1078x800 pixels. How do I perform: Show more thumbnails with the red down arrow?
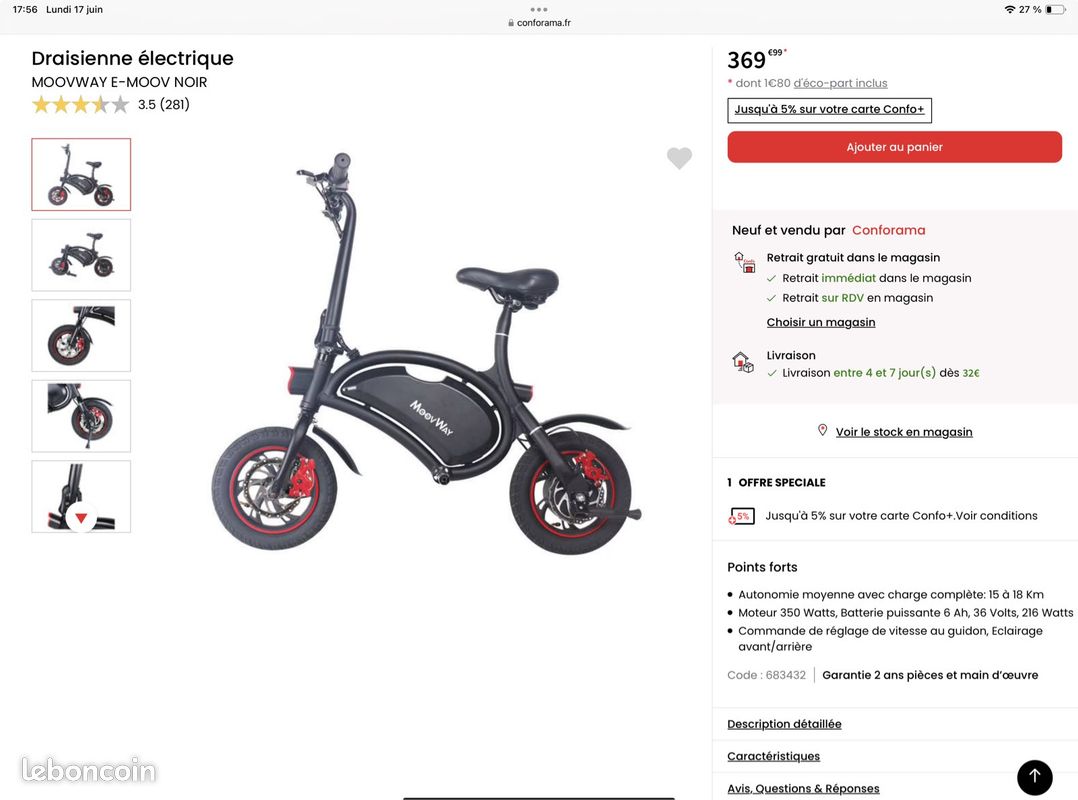click(x=81, y=518)
